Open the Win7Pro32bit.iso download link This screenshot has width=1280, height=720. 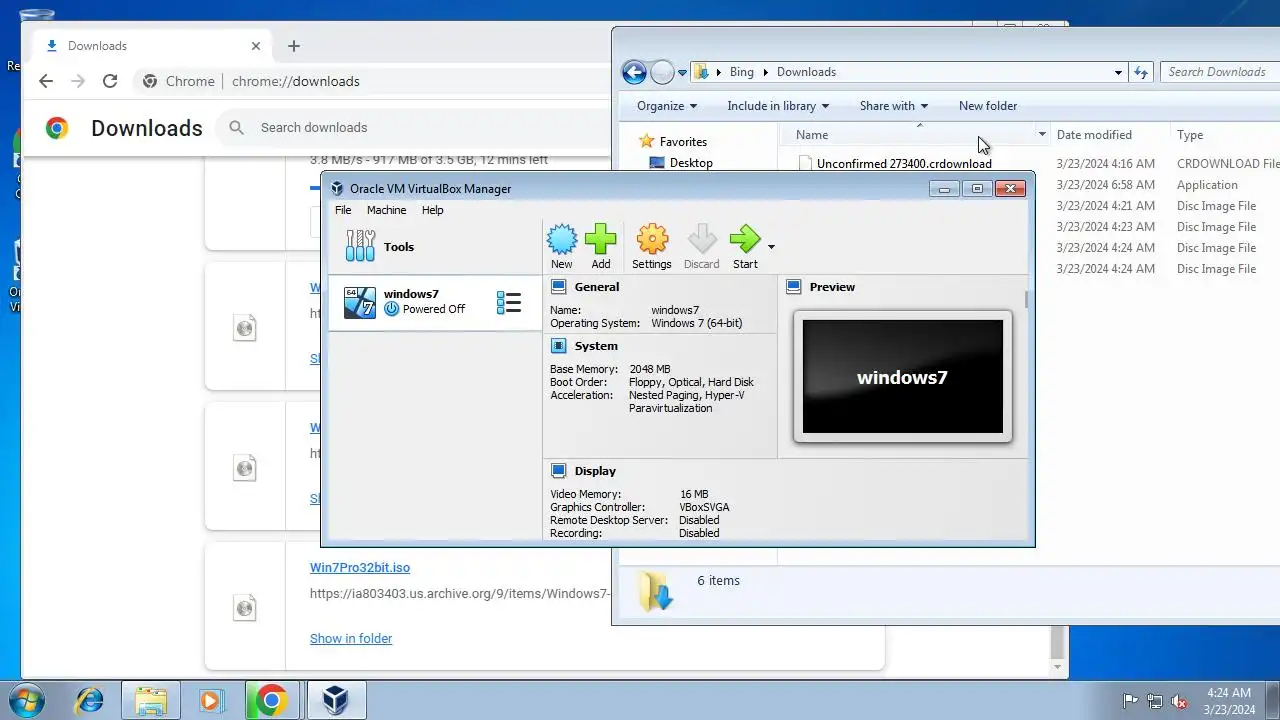point(360,567)
